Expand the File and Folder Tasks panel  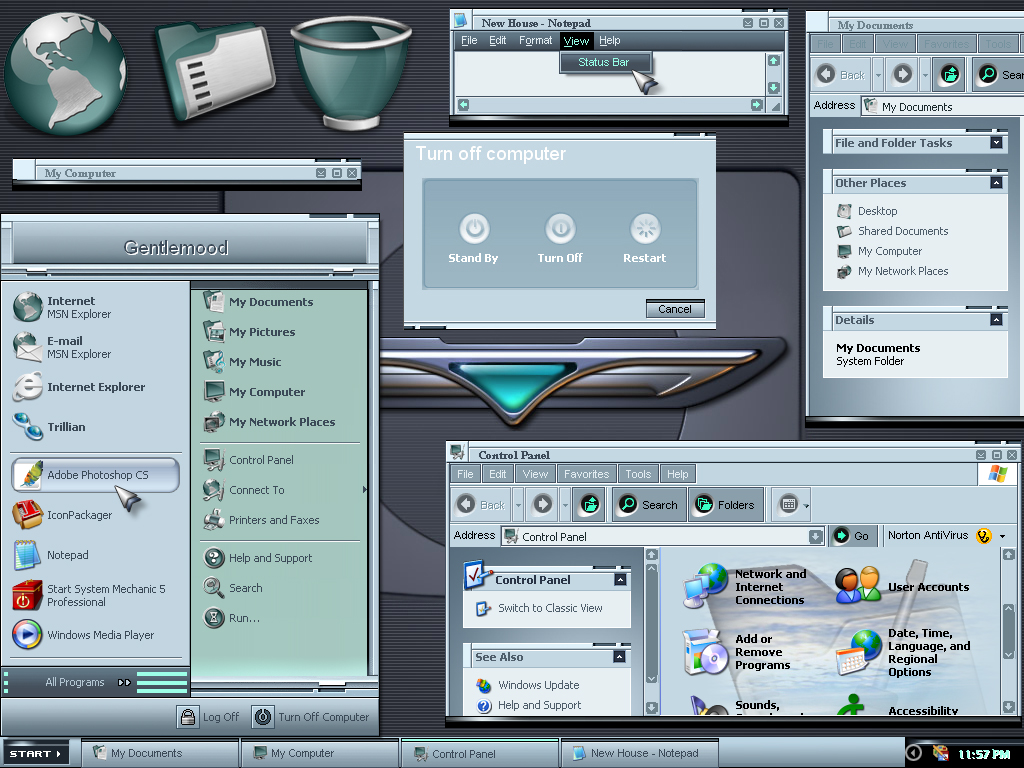click(x=996, y=142)
